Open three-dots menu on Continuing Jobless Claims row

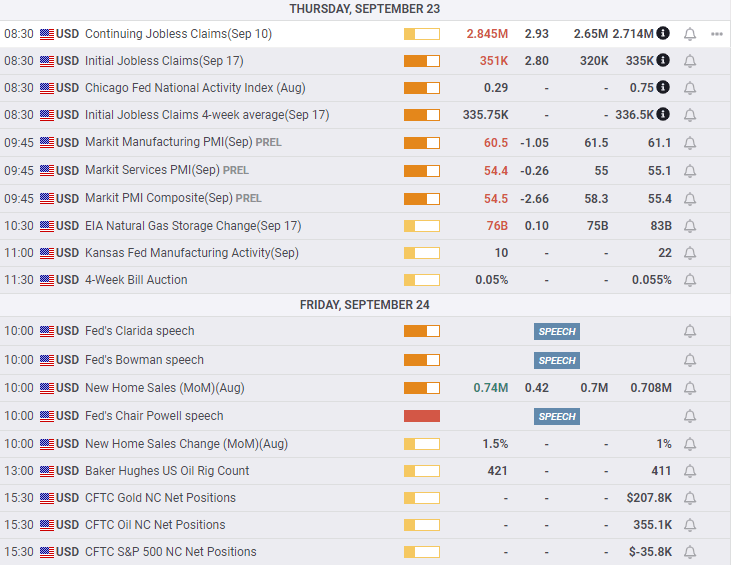pos(716,34)
